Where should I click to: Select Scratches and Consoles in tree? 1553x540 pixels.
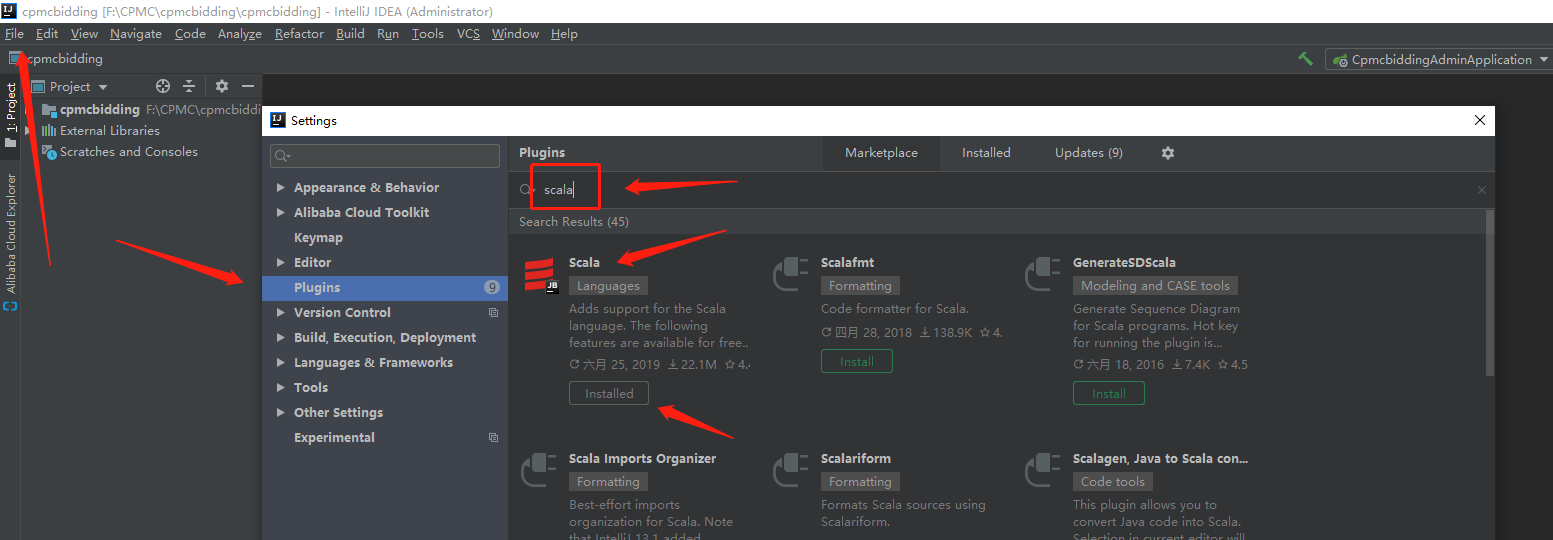pyautogui.click(x=120, y=152)
